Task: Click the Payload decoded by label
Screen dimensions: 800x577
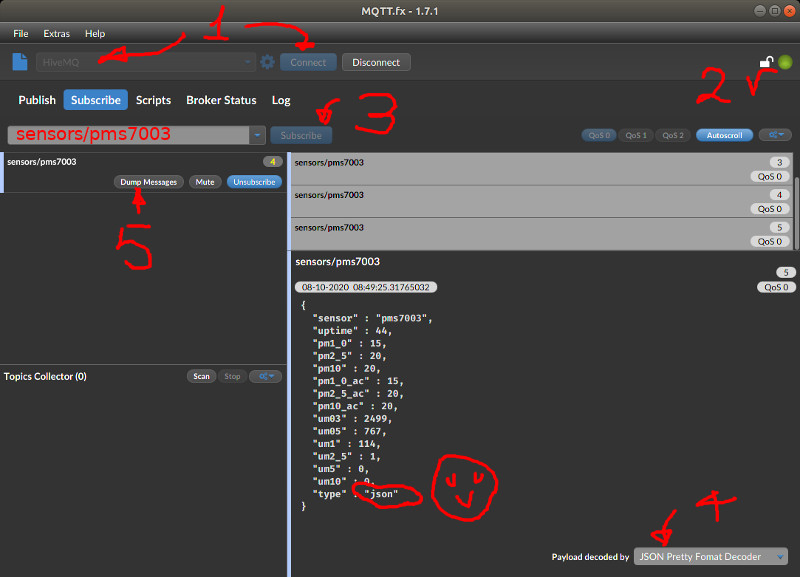Action: 590,557
